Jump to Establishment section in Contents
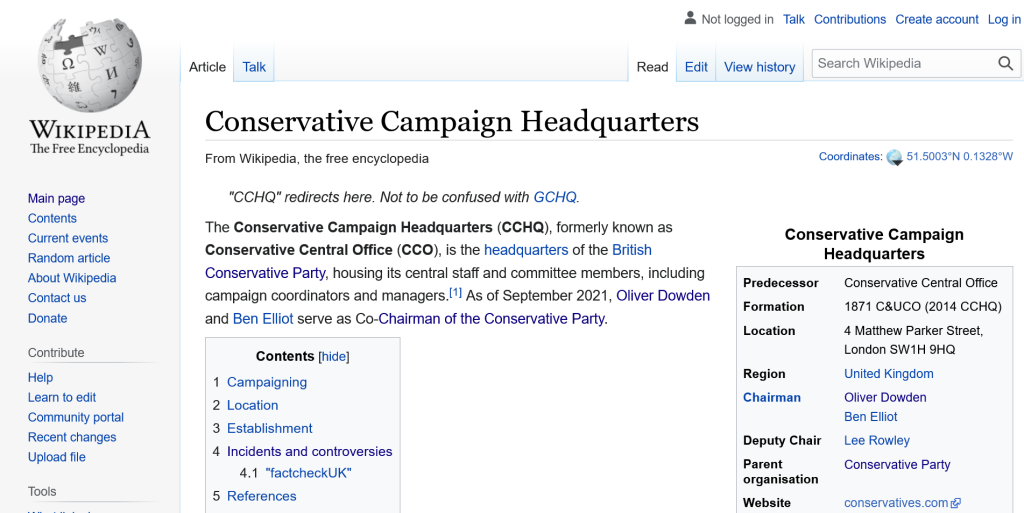The image size is (1024, 513). point(270,429)
